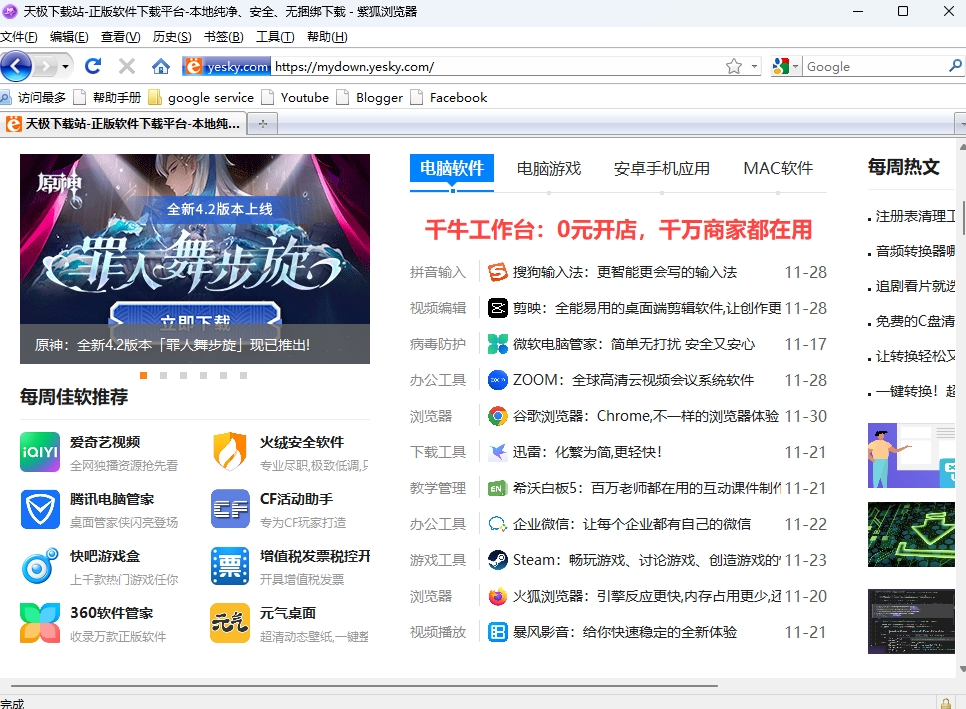Click the 谷歌浏览器 Chrome icon

point(497,416)
